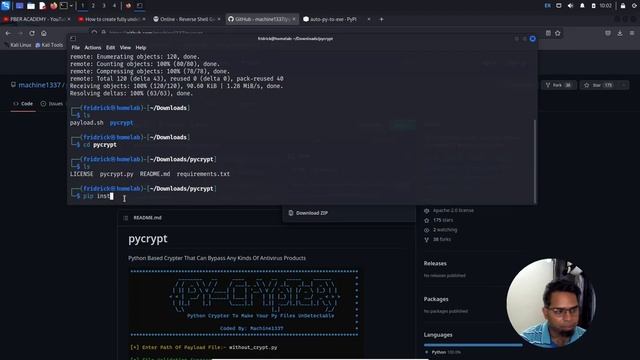Open the terminal Help menu
640x360 pixels.
pyautogui.click(x=141, y=48)
